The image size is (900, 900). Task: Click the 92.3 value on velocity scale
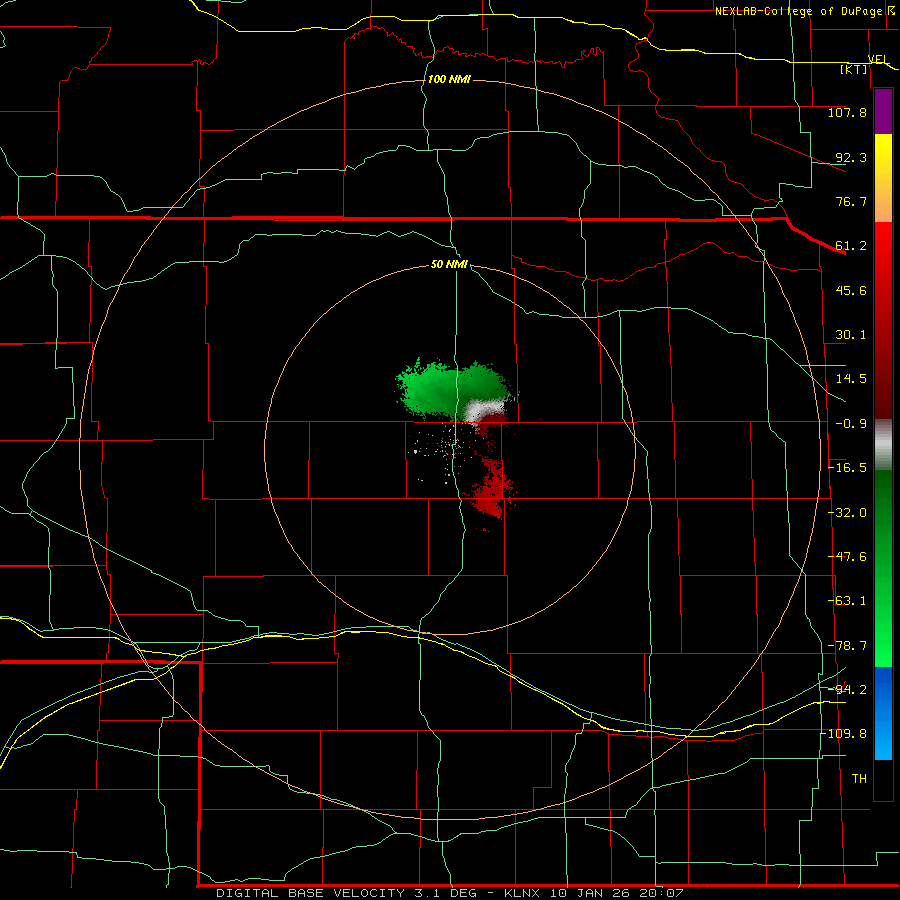point(851,157)
